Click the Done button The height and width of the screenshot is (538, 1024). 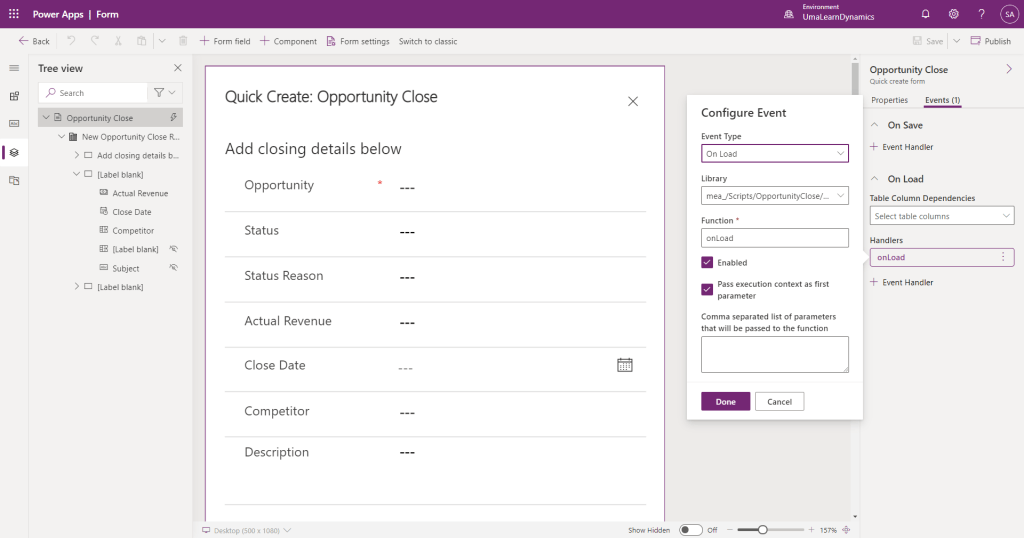pos(725,401)
